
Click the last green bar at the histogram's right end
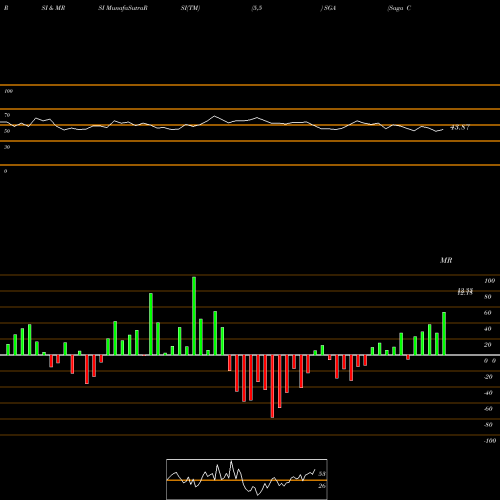pyautogui.click(x=444, y=334)
